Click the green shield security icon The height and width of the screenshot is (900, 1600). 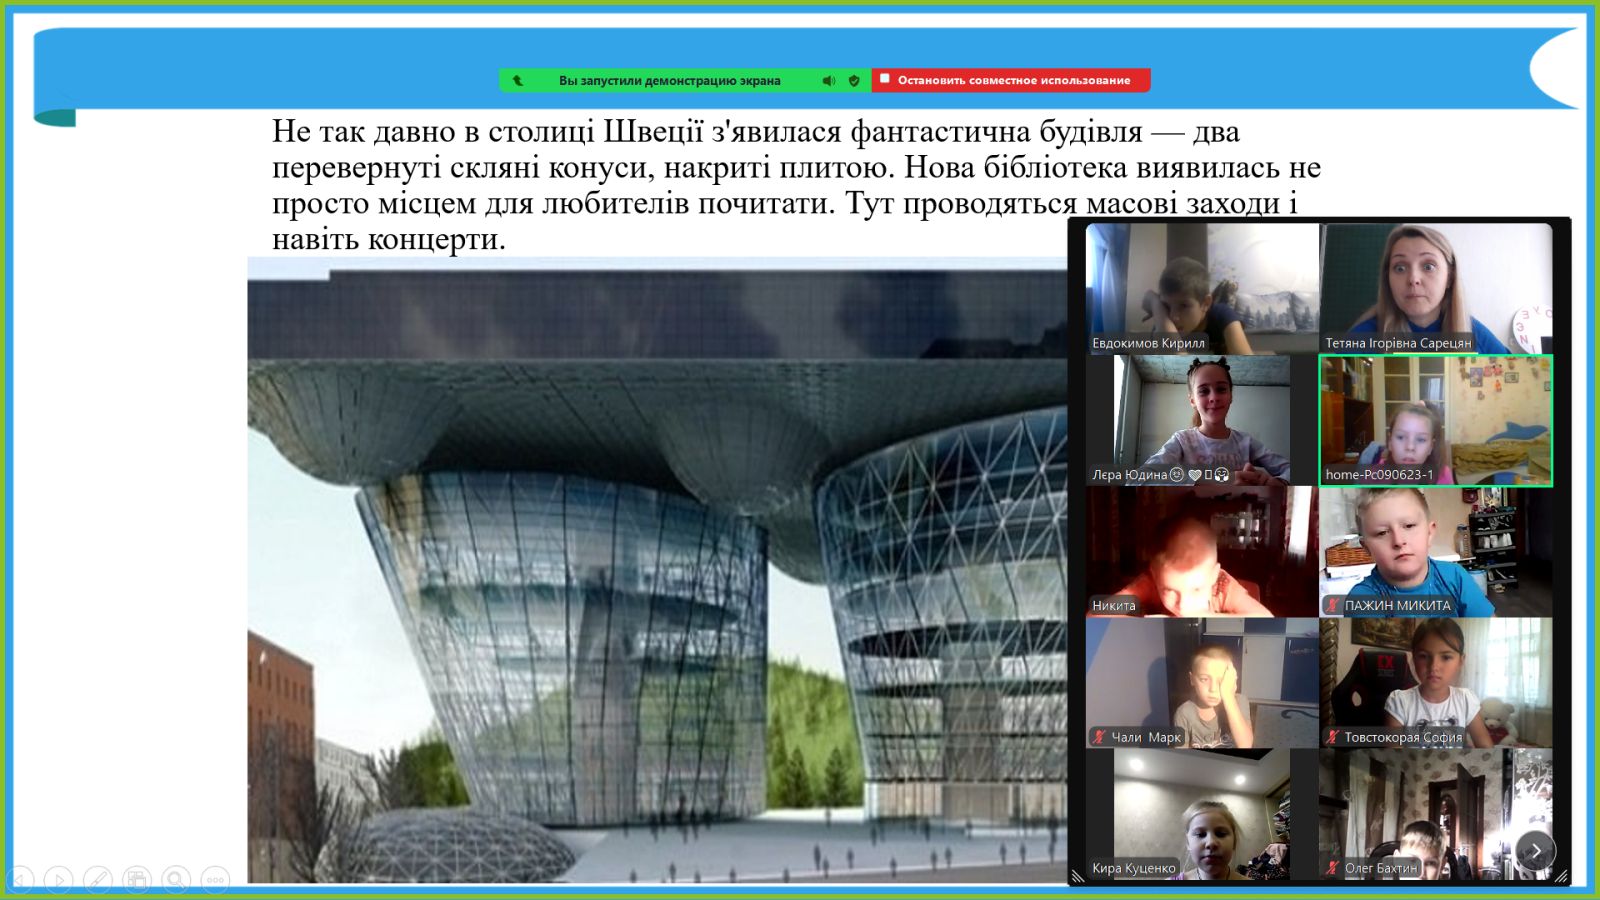click(x=854, y=81)
